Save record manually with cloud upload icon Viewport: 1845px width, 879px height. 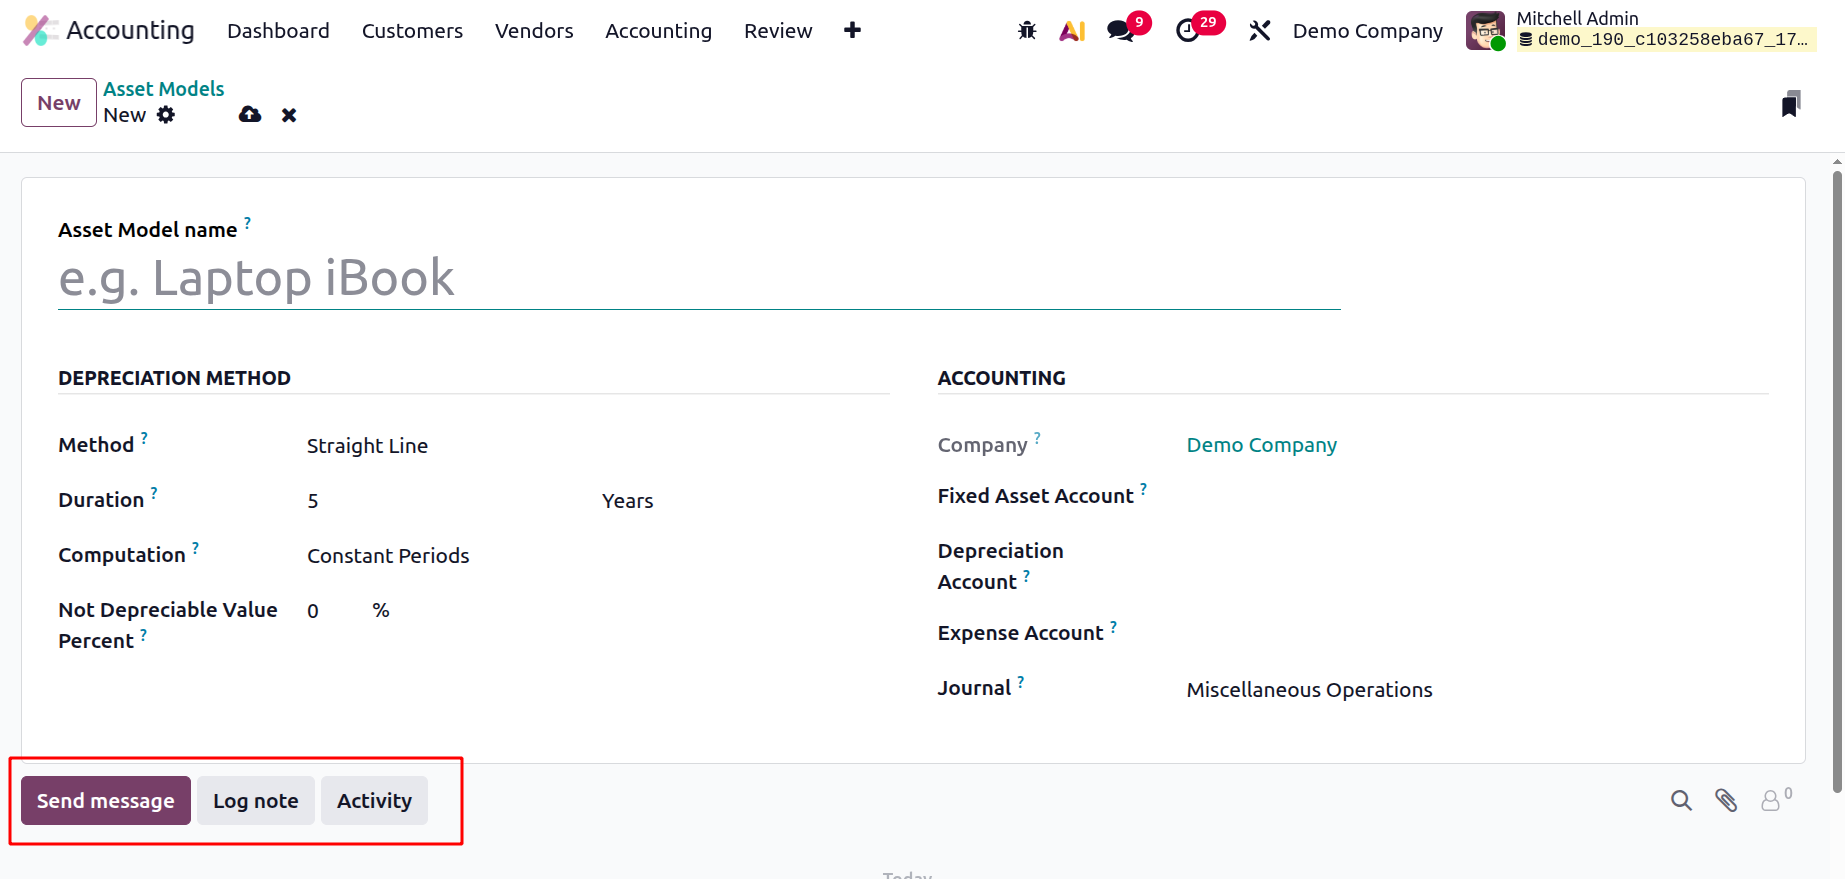tap(250, 115)
